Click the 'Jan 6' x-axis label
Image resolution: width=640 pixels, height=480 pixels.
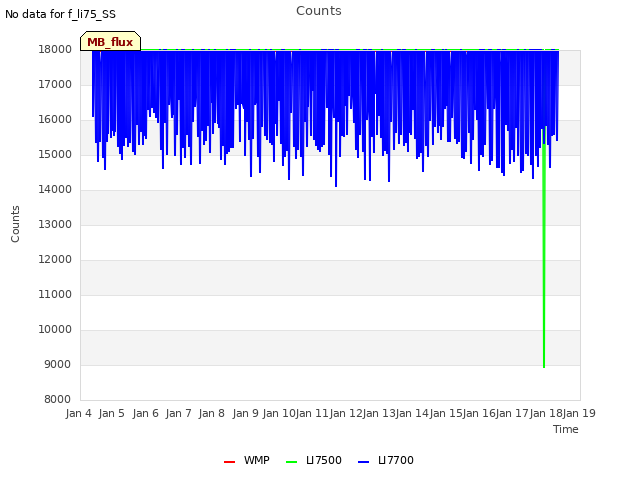pos(145,413)
